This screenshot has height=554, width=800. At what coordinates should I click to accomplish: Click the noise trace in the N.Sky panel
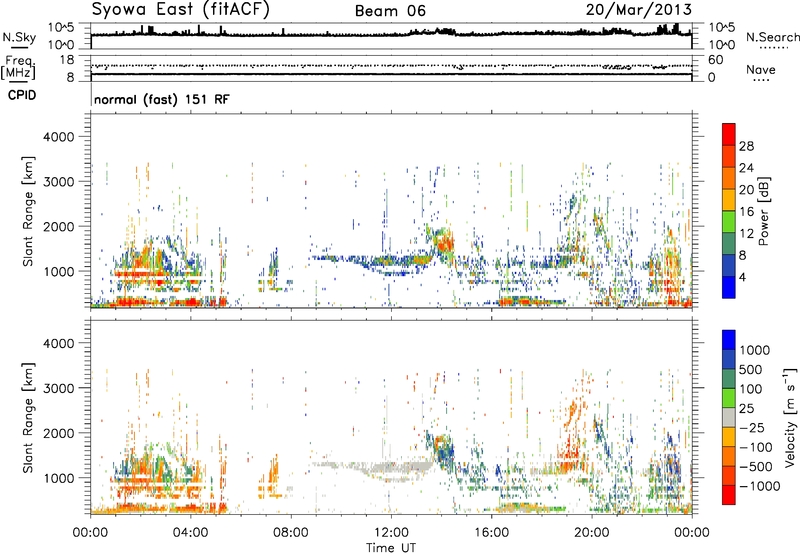(x=391, y=33)
